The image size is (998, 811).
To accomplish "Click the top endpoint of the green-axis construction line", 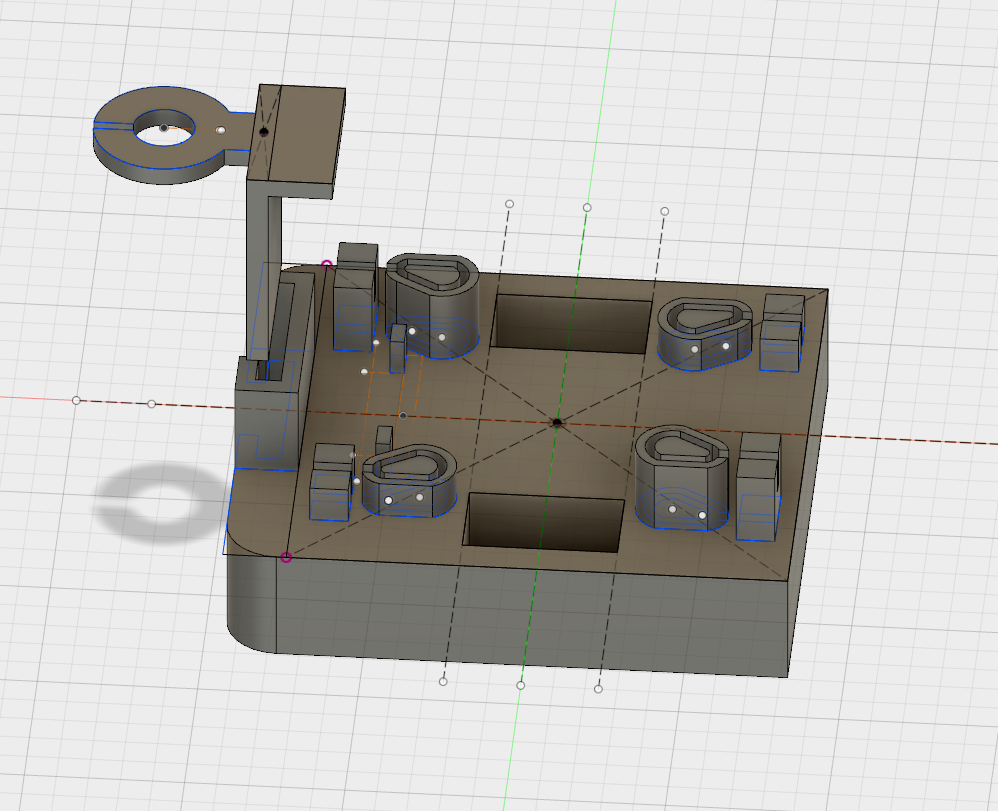I will 587,208.
